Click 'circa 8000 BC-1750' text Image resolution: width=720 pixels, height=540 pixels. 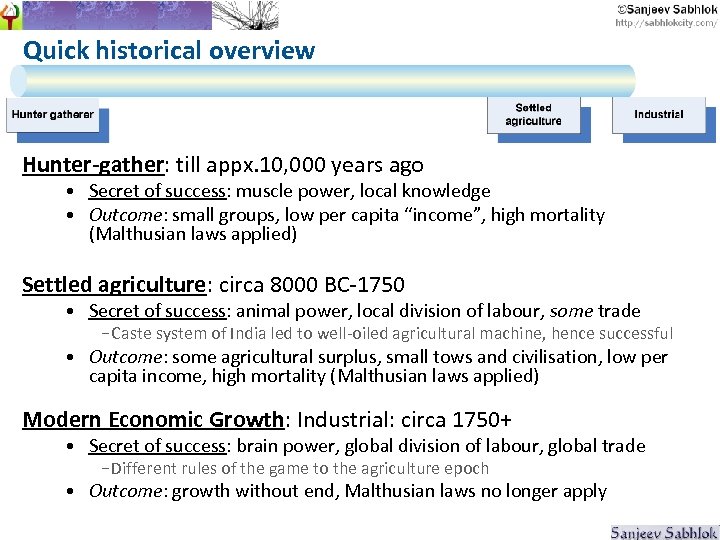click(312, 285)
